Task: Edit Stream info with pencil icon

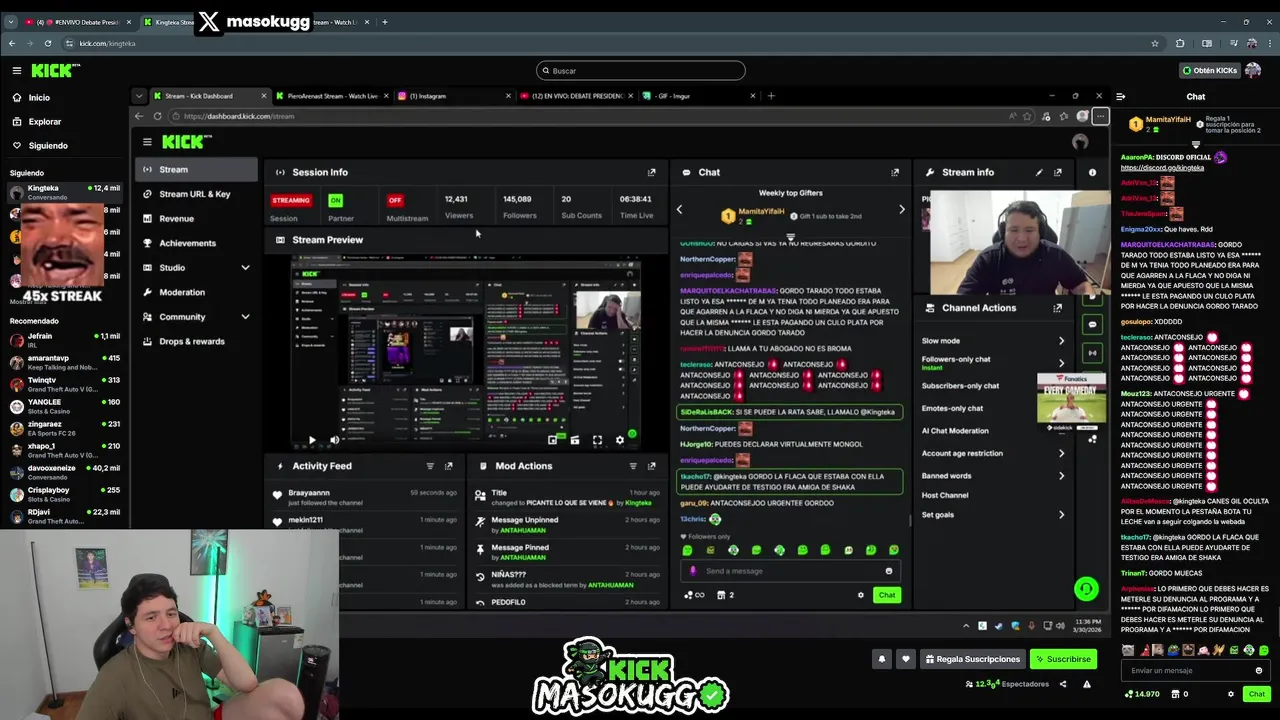Action: click(1039, 172)
